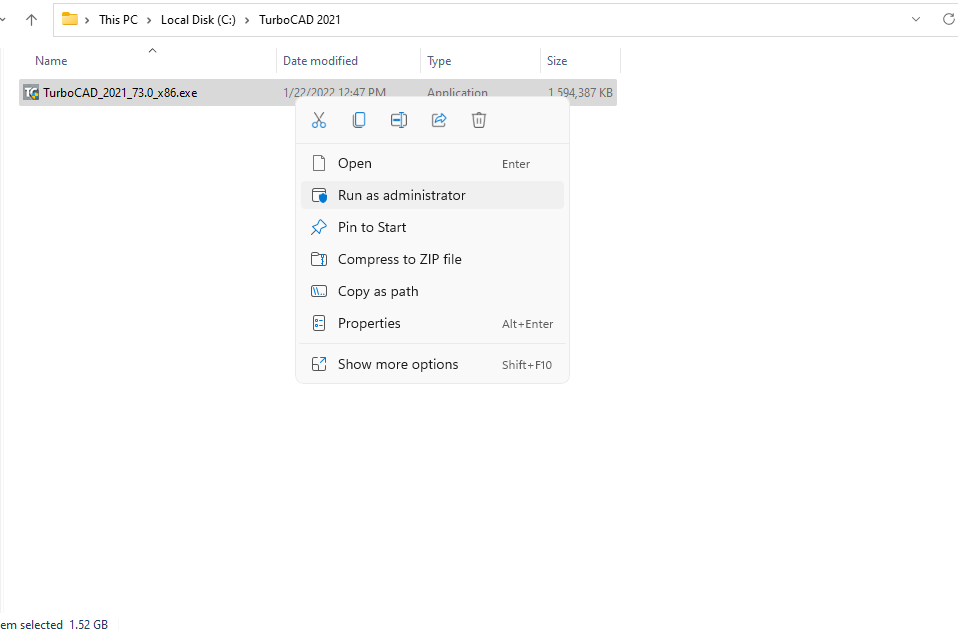This screenshot has height=634, width=958.
Task: Choose Open from the context menu
Action: (x=433, y=164)
